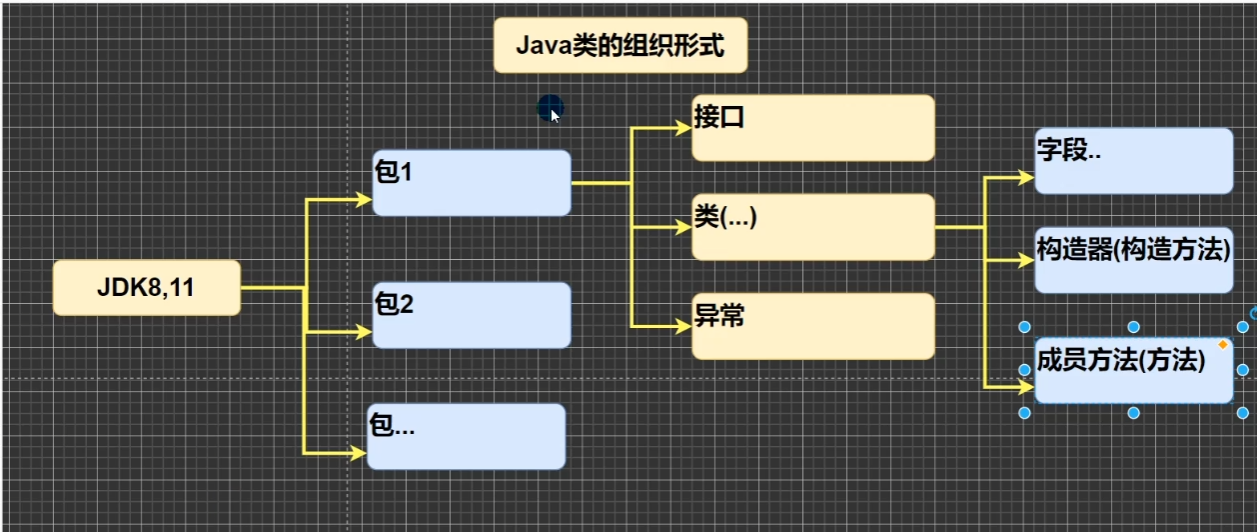
Task: Click the 字段.. field node
Action: [1134, 161]
